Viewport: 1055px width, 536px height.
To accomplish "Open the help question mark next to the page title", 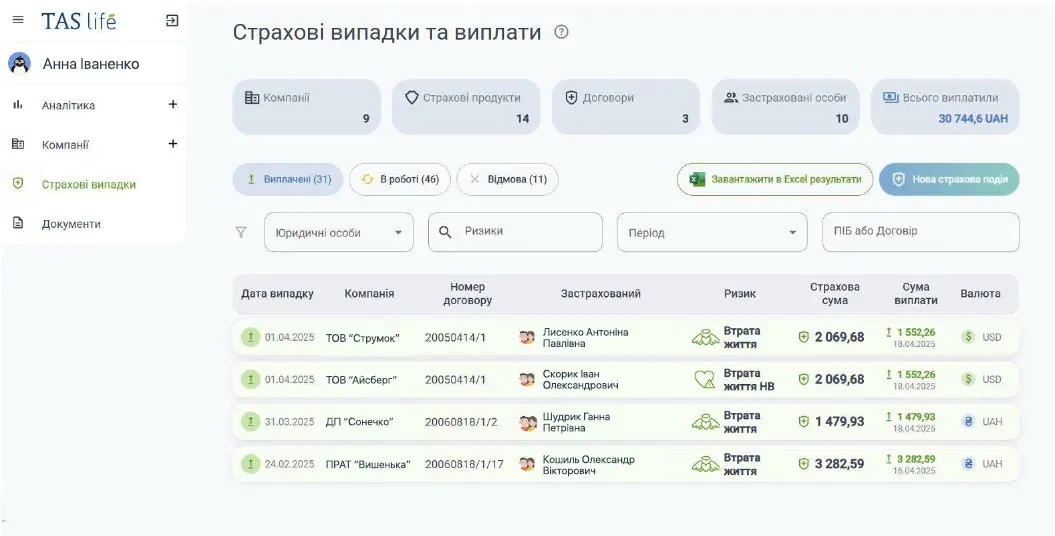I will pos(561,32).
